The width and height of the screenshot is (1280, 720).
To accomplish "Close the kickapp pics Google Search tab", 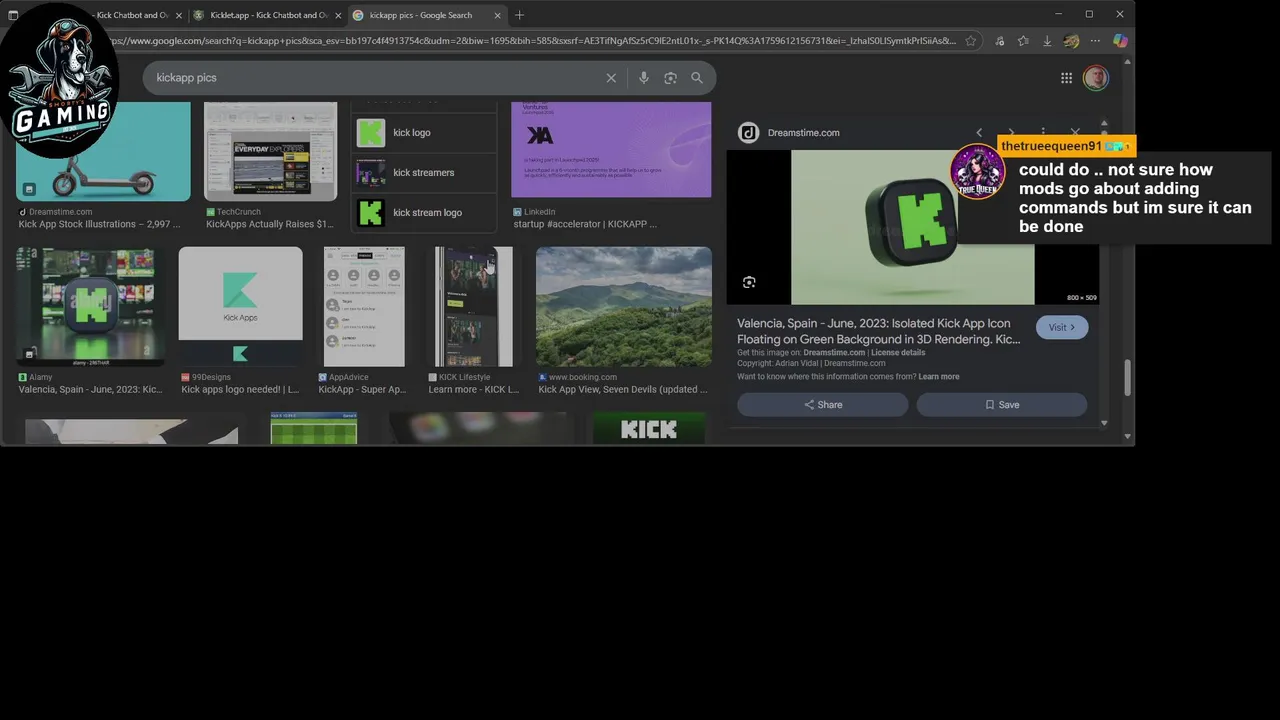I will coord(498,15).
